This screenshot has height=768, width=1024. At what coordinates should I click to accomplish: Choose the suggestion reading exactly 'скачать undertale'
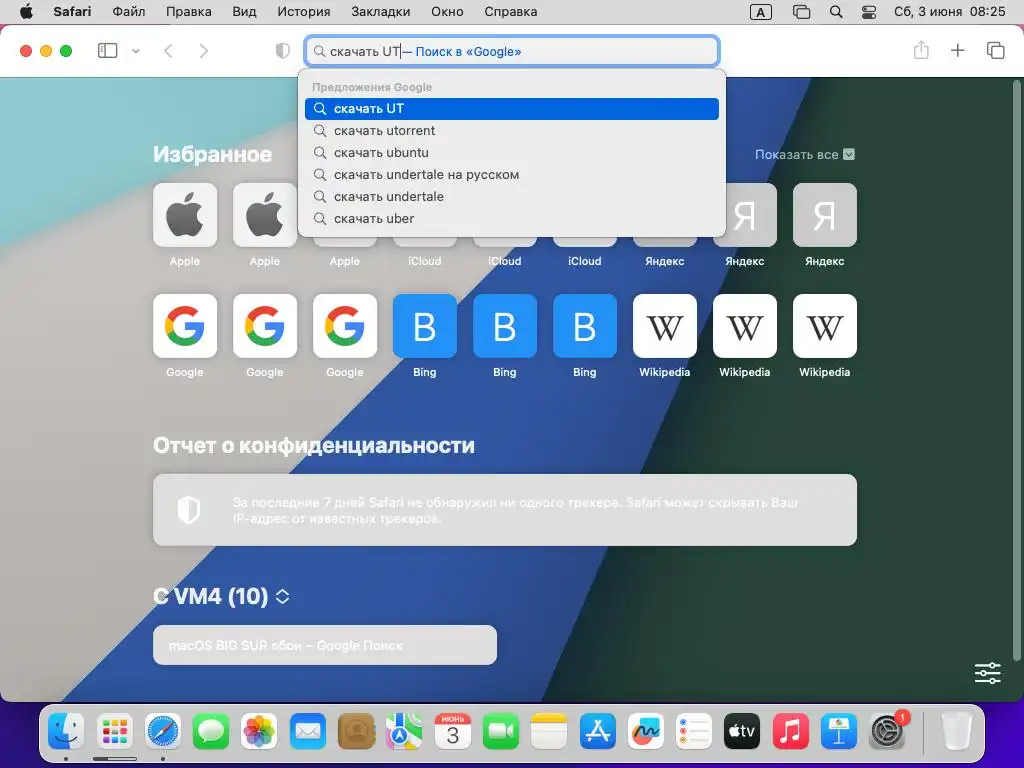(512, 197)
